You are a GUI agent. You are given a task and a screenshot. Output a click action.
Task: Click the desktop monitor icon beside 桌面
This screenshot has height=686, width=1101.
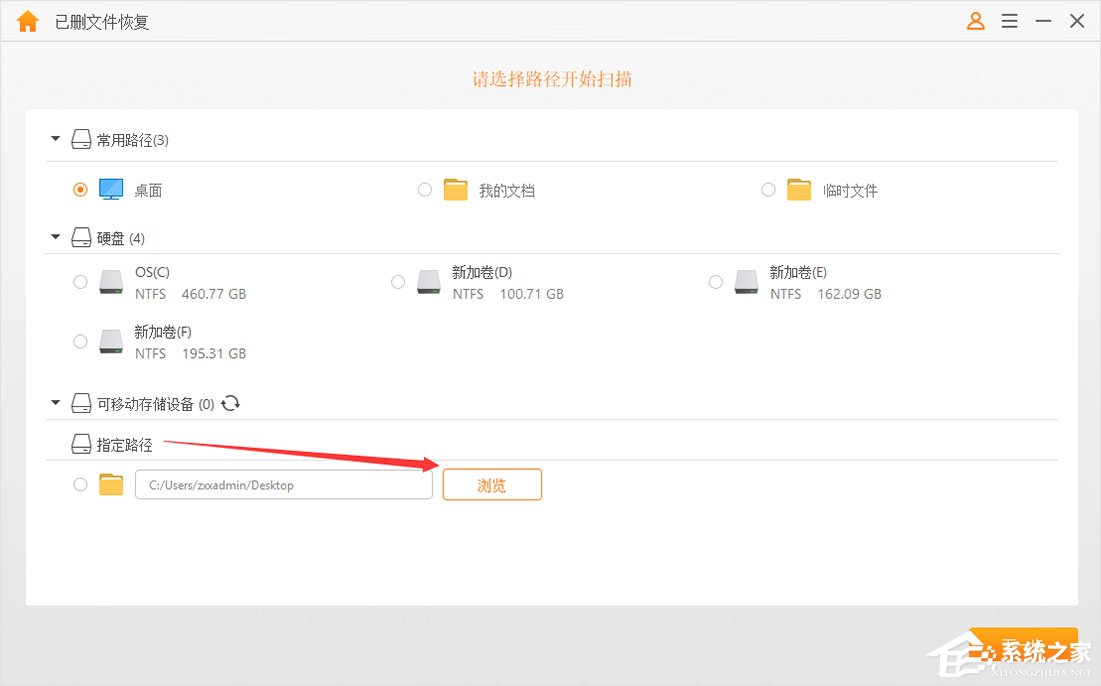[112, 189]
